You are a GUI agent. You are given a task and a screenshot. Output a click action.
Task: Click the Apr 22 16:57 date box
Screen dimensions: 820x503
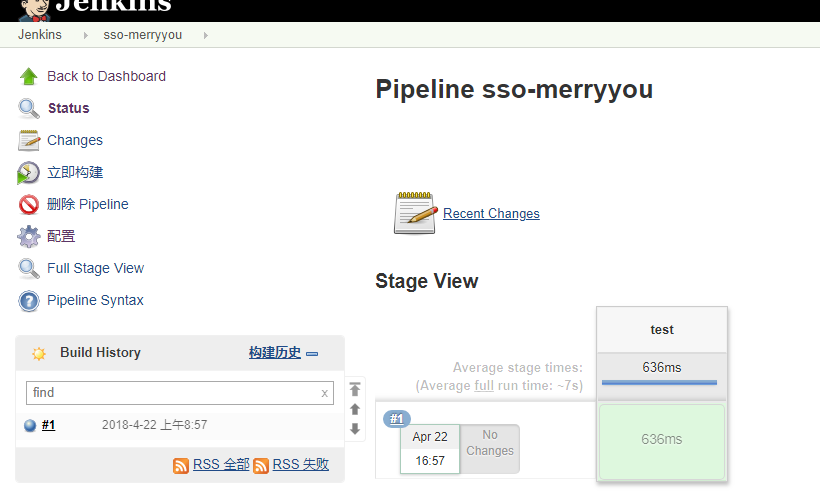click(430, 449)
